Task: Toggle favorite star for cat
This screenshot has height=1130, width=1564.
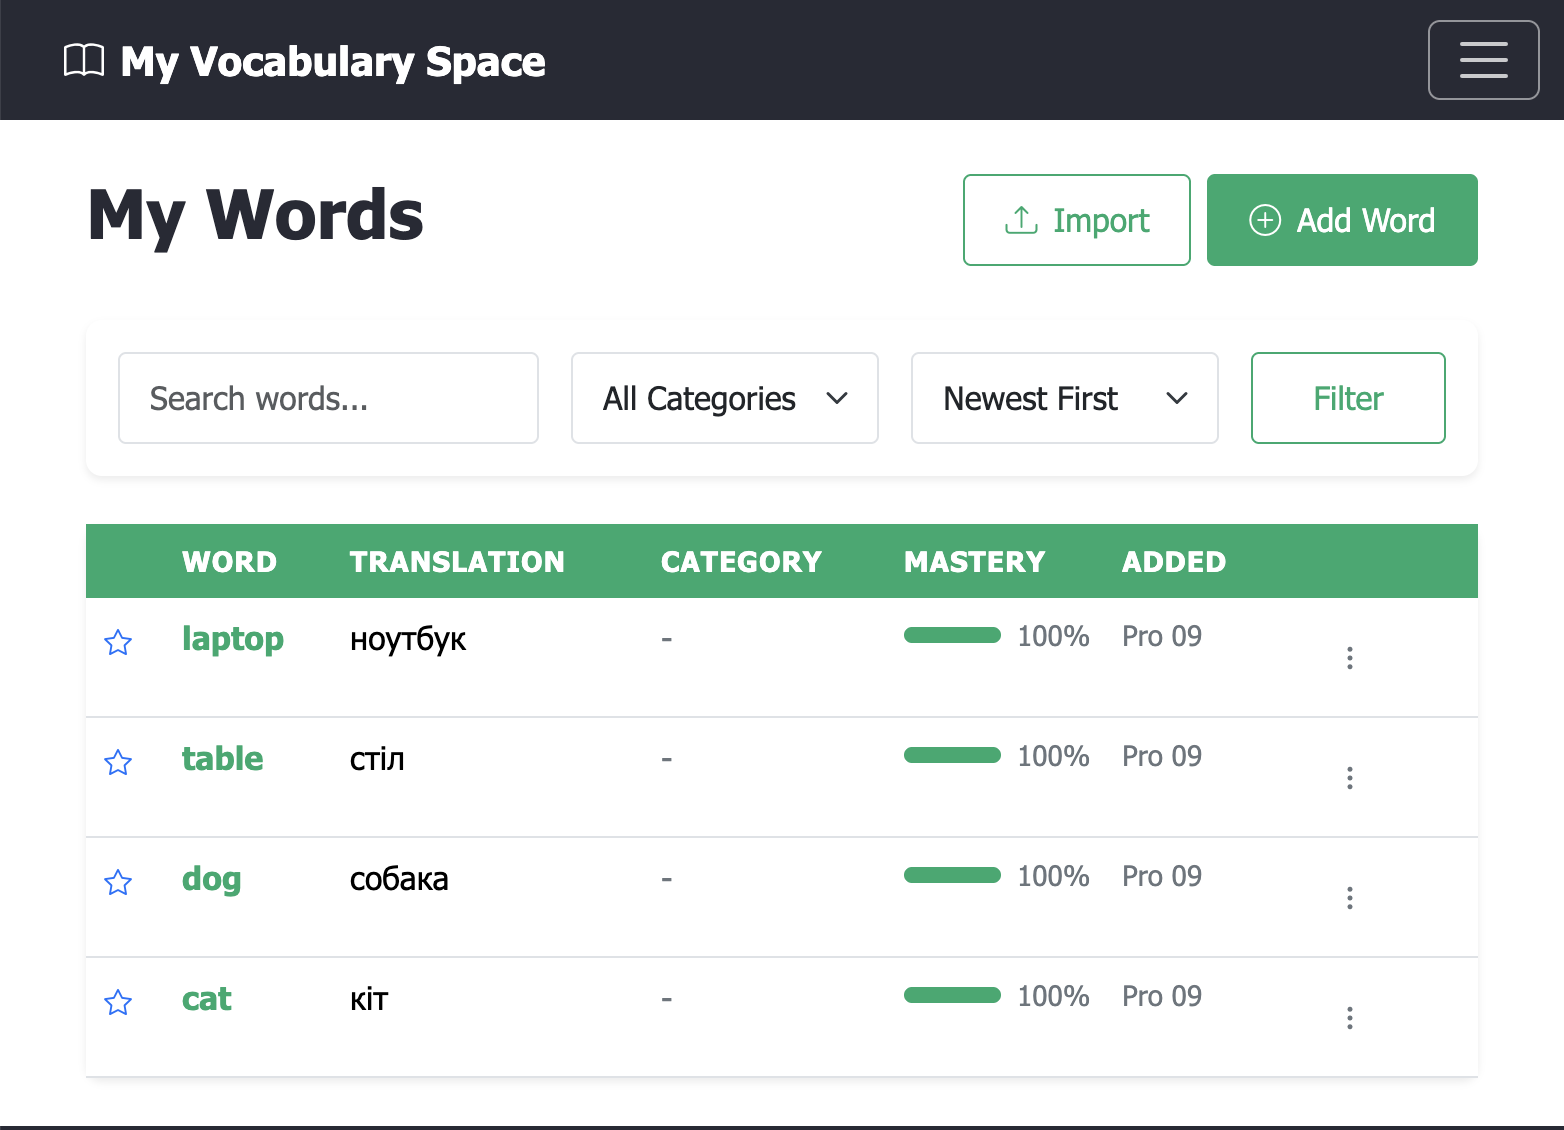Action: 118,1002
